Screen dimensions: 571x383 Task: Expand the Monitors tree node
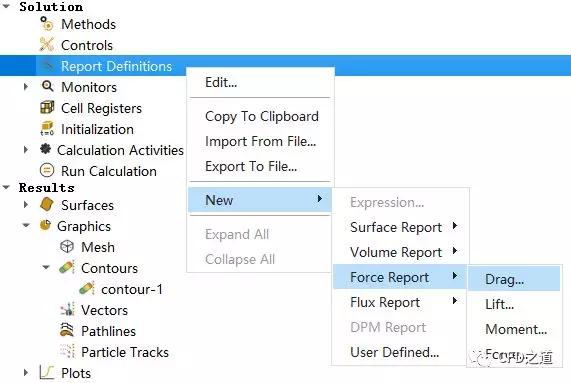click(x=25, y=87)
